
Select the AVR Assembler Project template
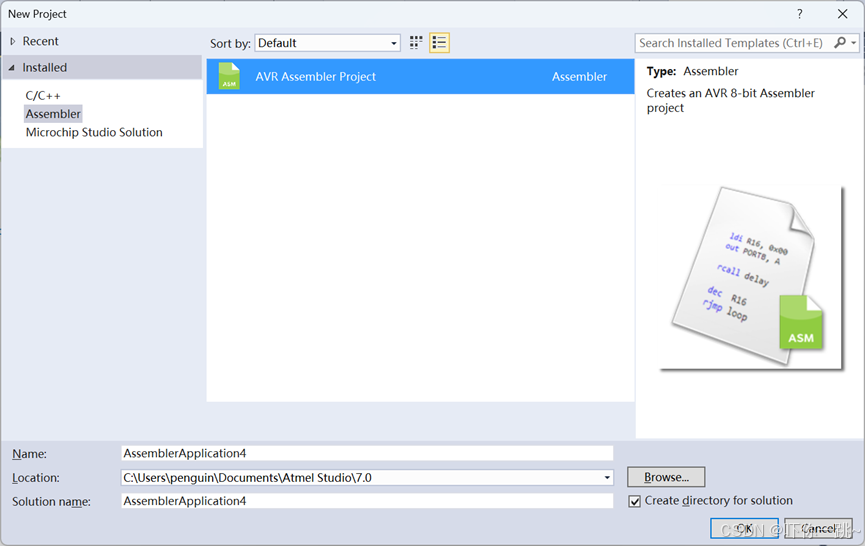click(420, 76)
